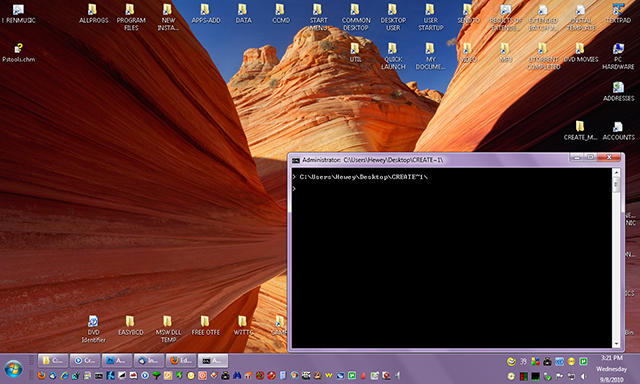Image resolution: width=640 pixels, height=384 pixels.
Task: Select the ADDRESSES desktop icon
Action: click(618, 91)
